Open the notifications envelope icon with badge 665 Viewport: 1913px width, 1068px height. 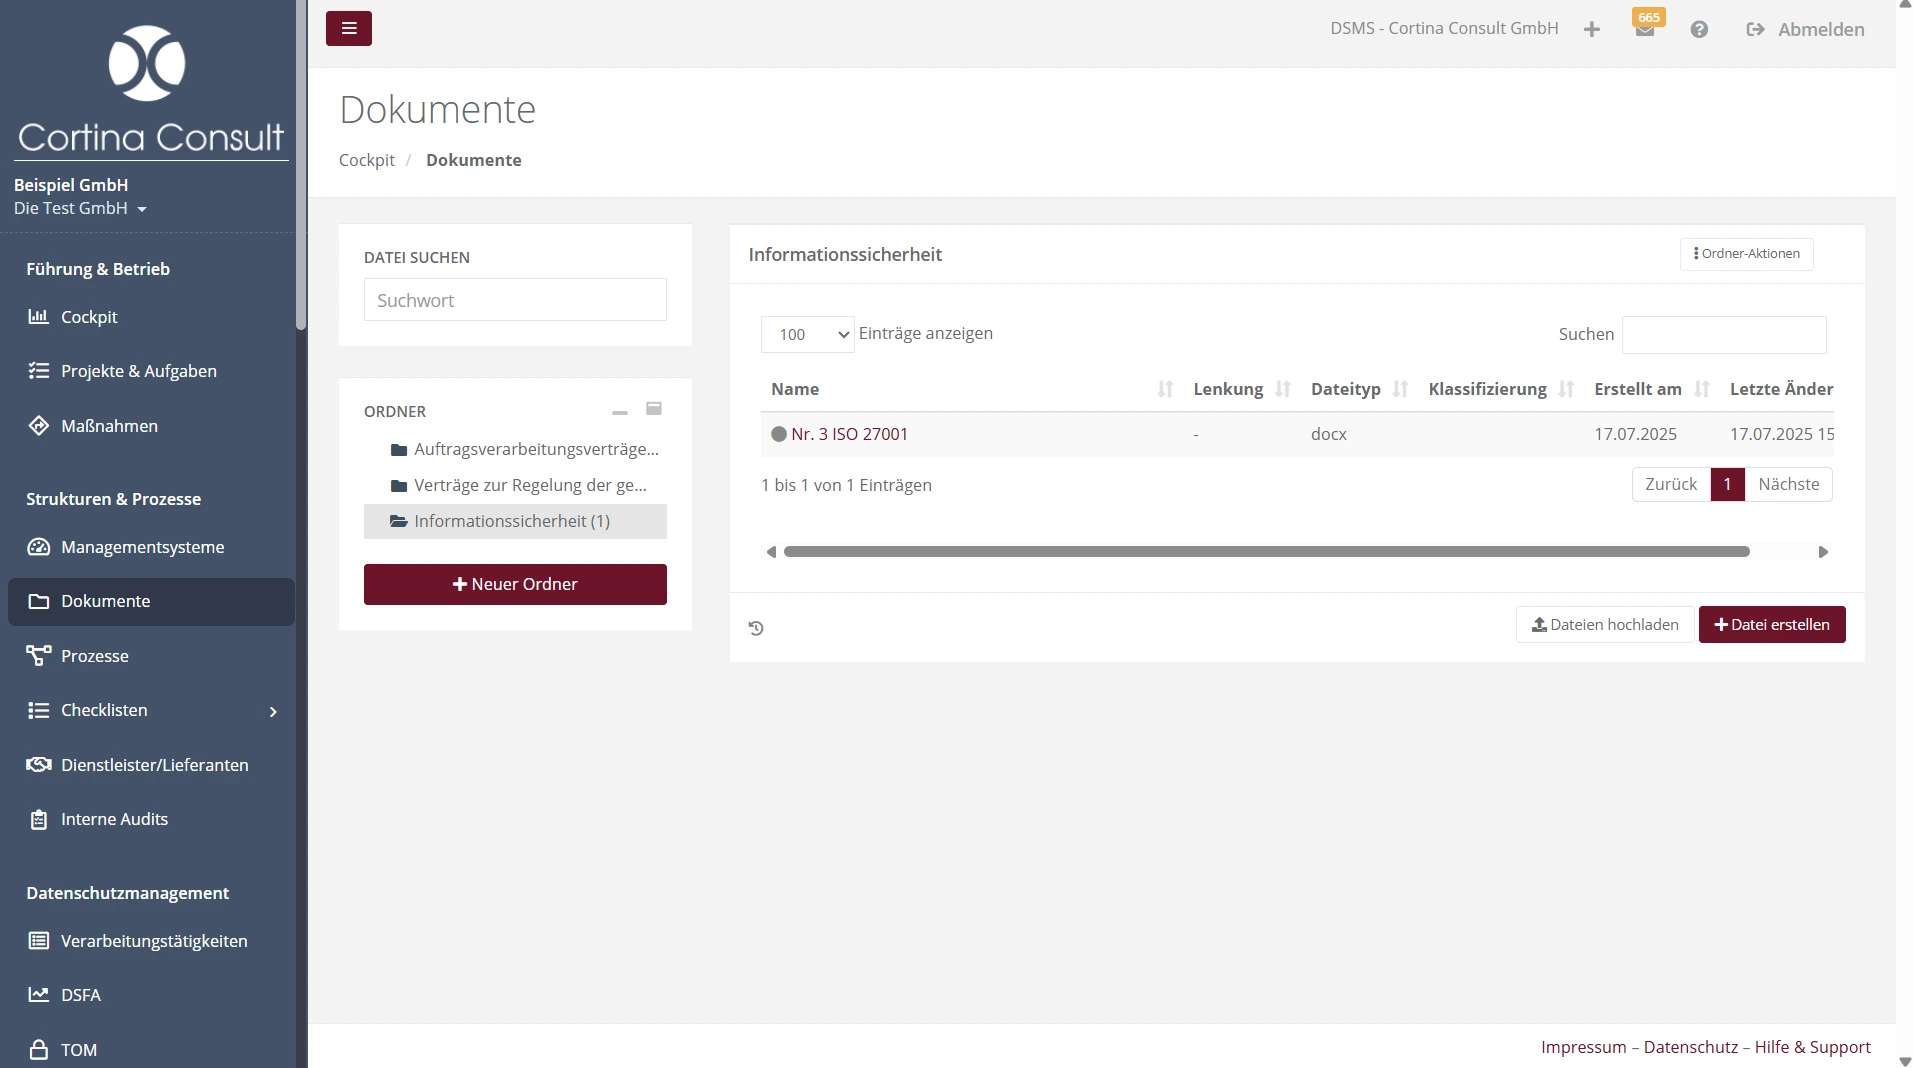[x=1644, y=30]
